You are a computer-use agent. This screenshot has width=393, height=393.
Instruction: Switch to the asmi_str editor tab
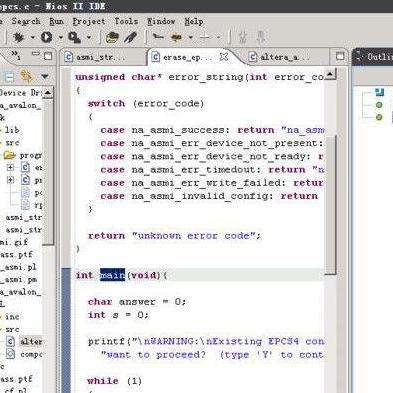pyautogui.click(x=96, y=57)
